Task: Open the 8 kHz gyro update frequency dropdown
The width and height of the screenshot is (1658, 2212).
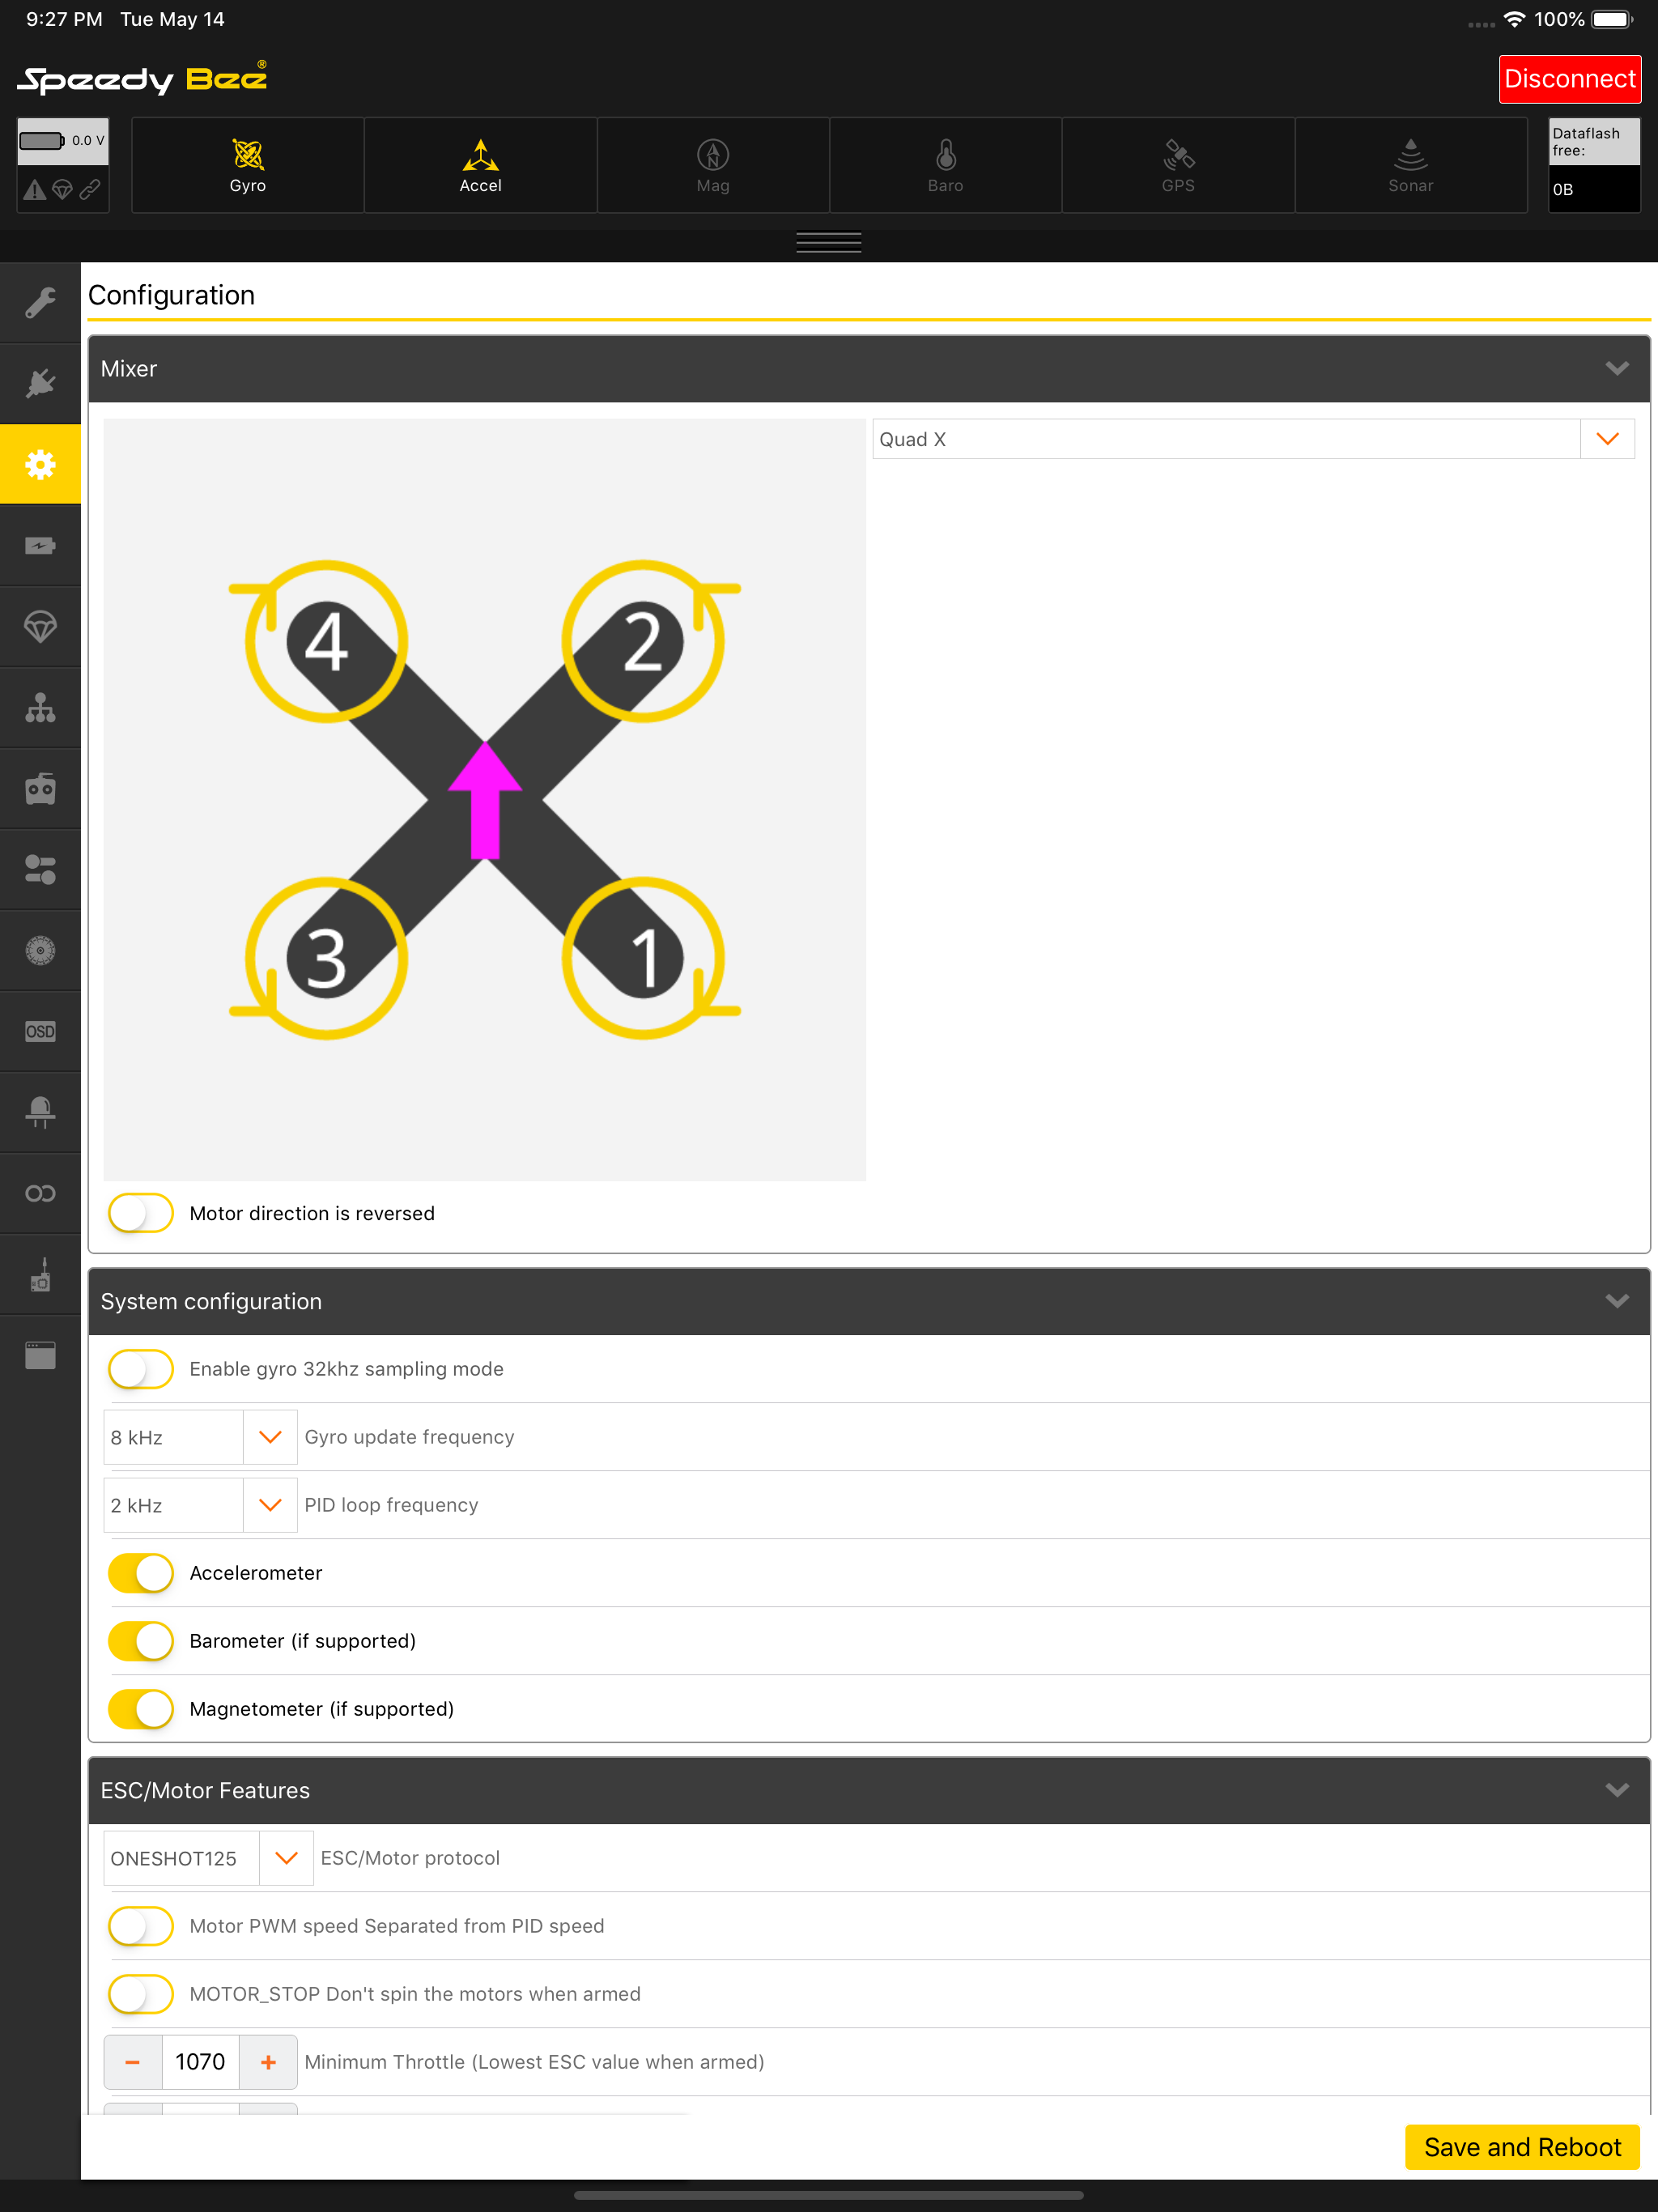Action: pos(200,1437)
